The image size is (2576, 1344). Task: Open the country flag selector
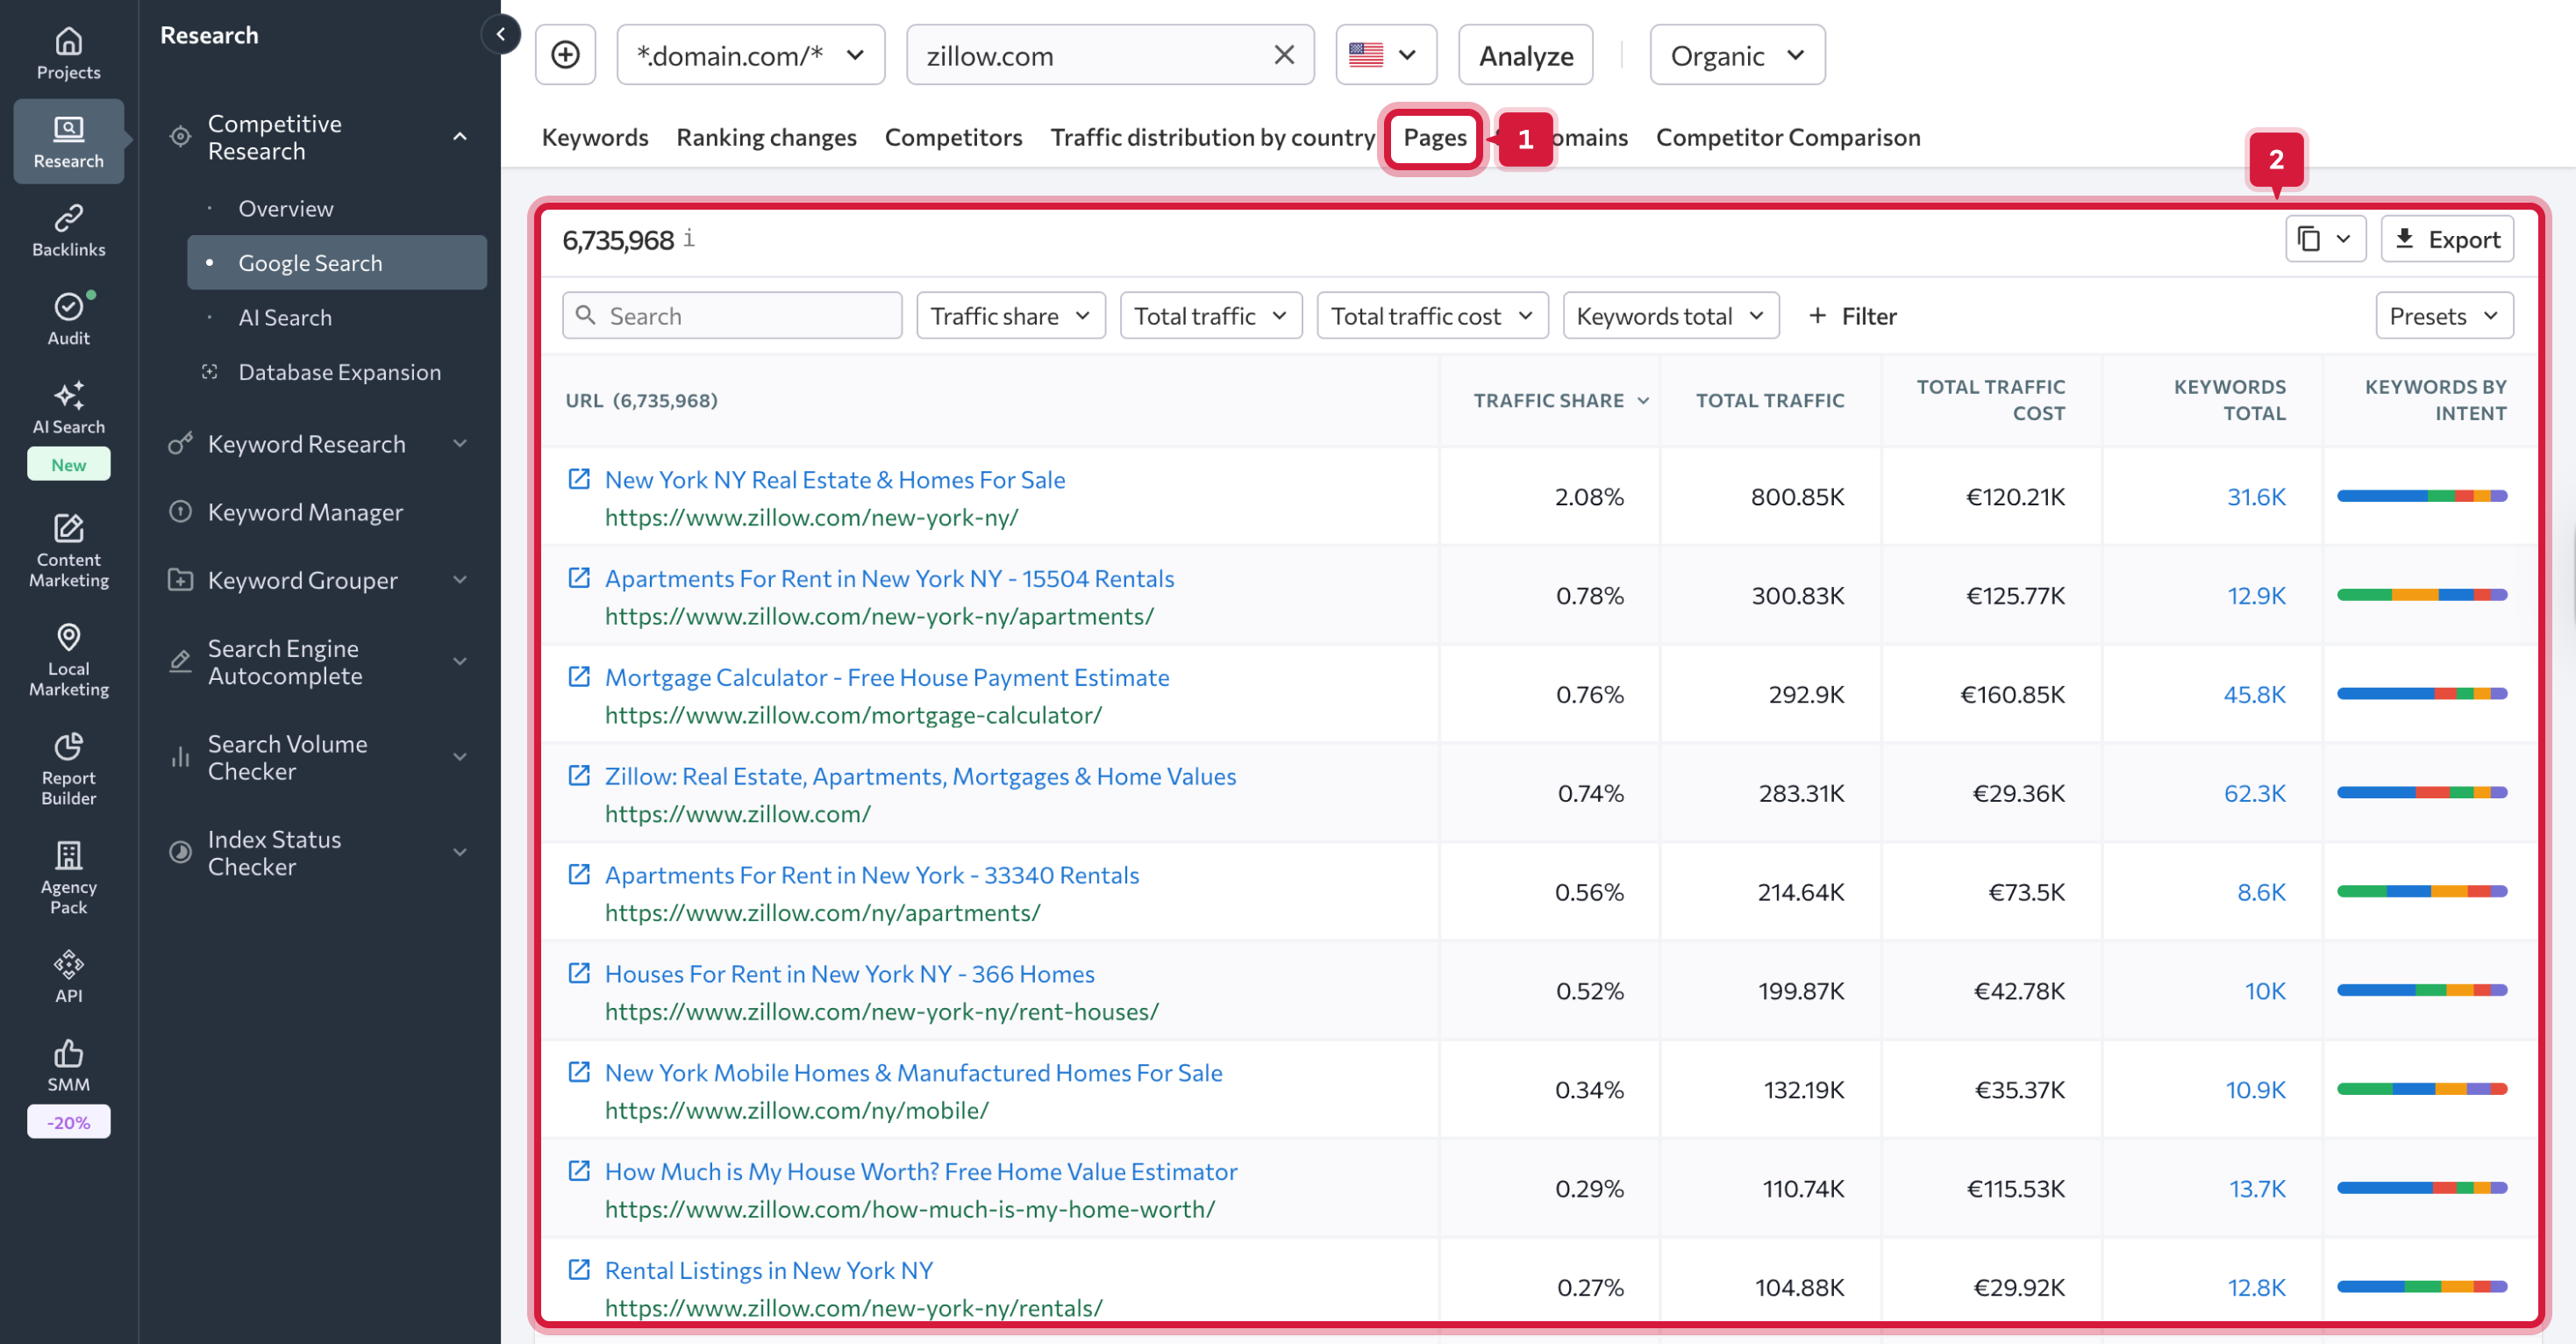click(x=1385, y=55)
